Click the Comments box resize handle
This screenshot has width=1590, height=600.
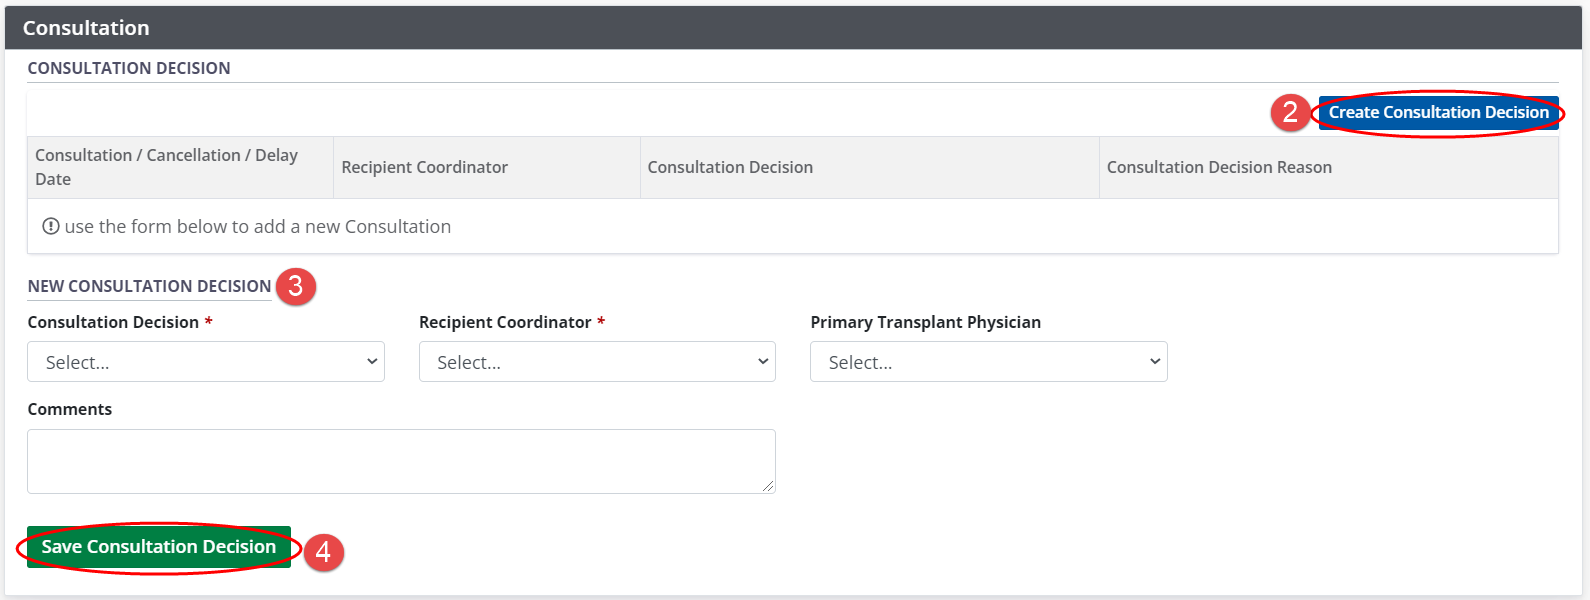coord(768,486)
